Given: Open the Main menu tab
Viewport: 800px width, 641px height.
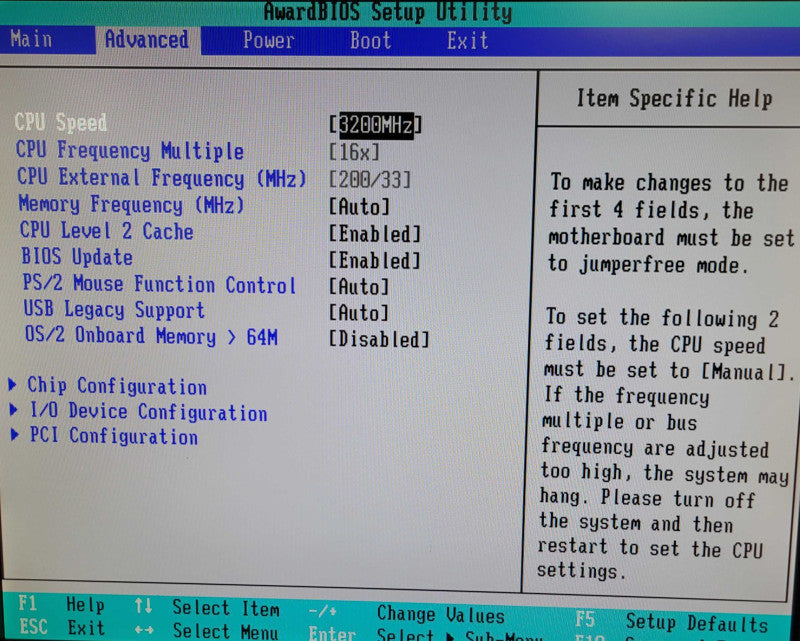Looking at the screenshot, I should (31, 40).
